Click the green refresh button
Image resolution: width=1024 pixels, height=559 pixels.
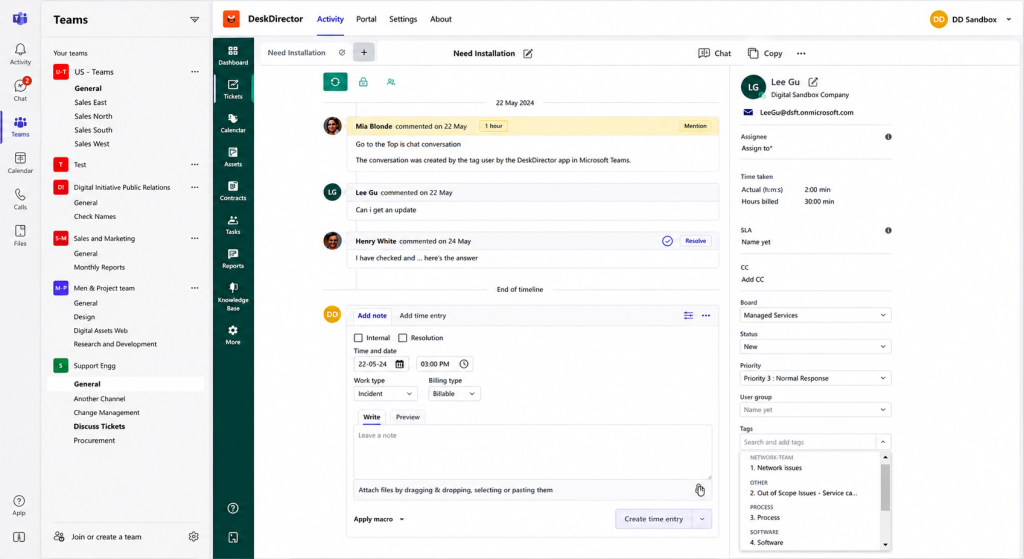[335, 82]
